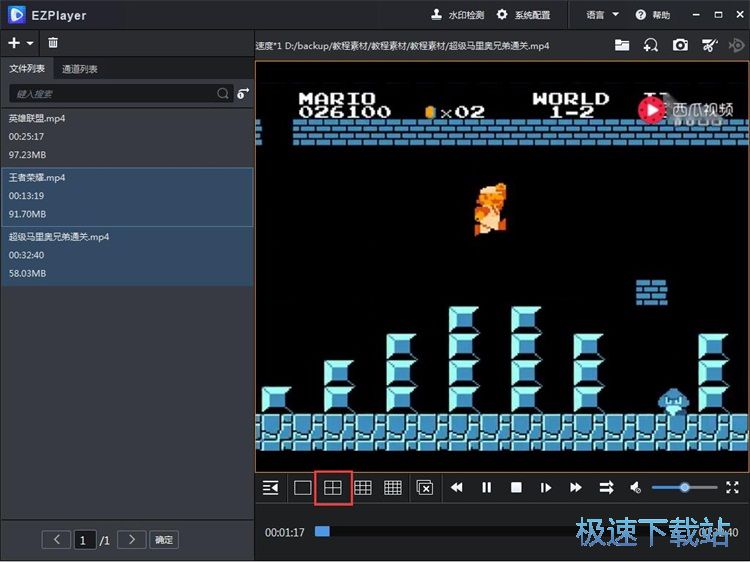Toggle the file list panel collapse button
This screenshot has height=562, width=750.
click(270, 488)
